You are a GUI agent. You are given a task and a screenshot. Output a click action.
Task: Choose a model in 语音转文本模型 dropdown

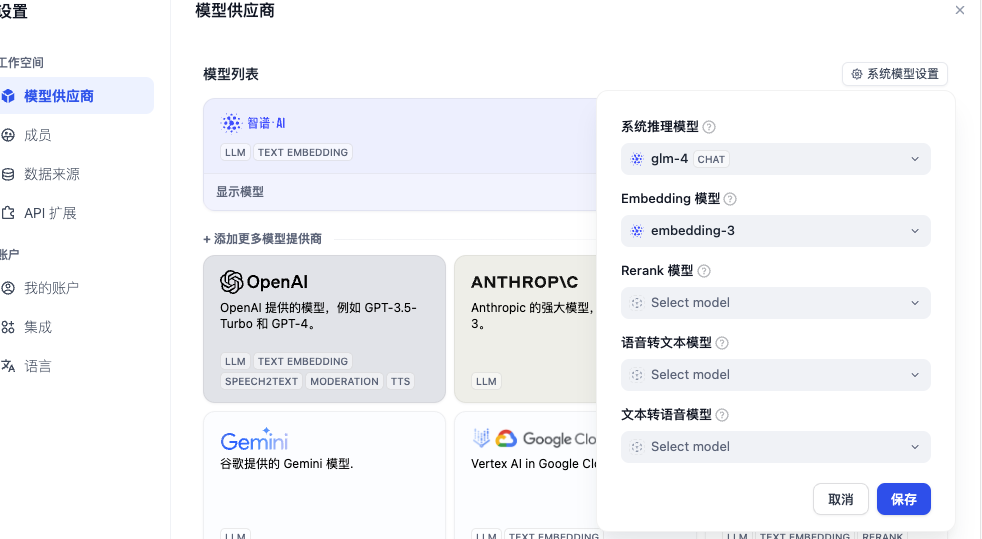(775, 375)
